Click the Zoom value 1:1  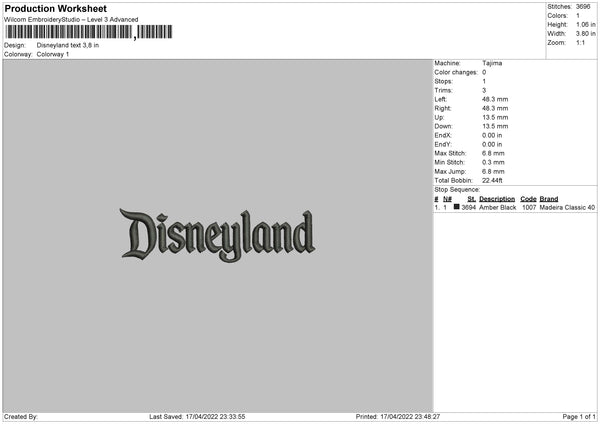[x=580, y=42]
